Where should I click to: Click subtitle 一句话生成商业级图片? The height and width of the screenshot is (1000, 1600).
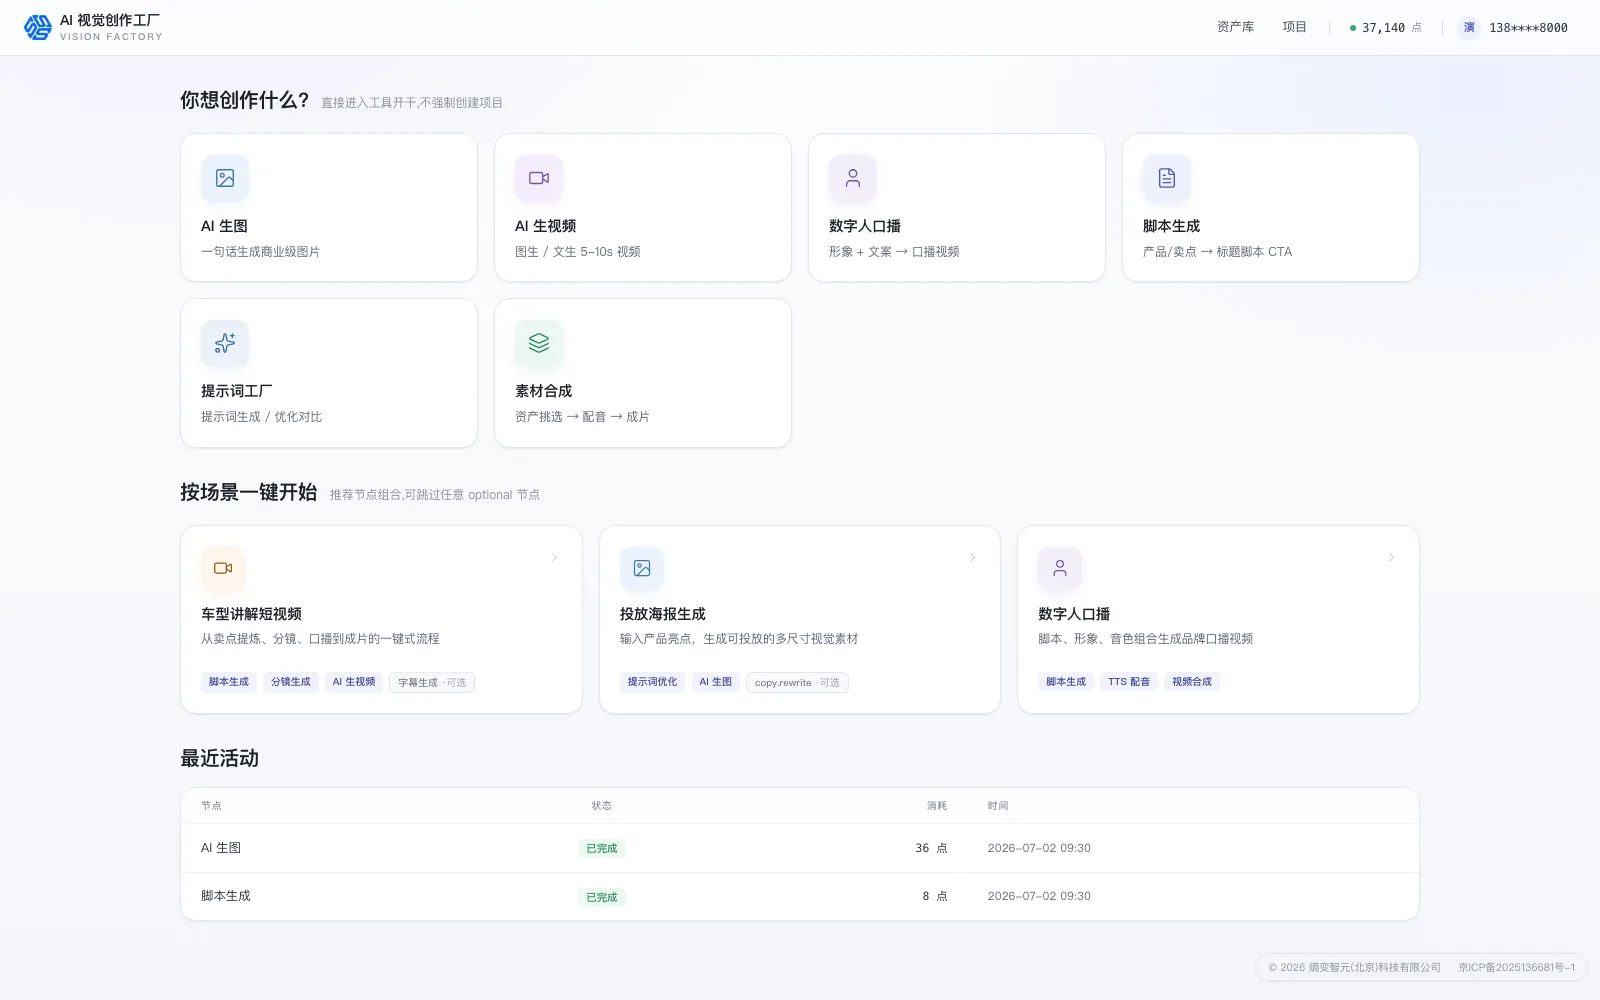click(x=260, y=252)
